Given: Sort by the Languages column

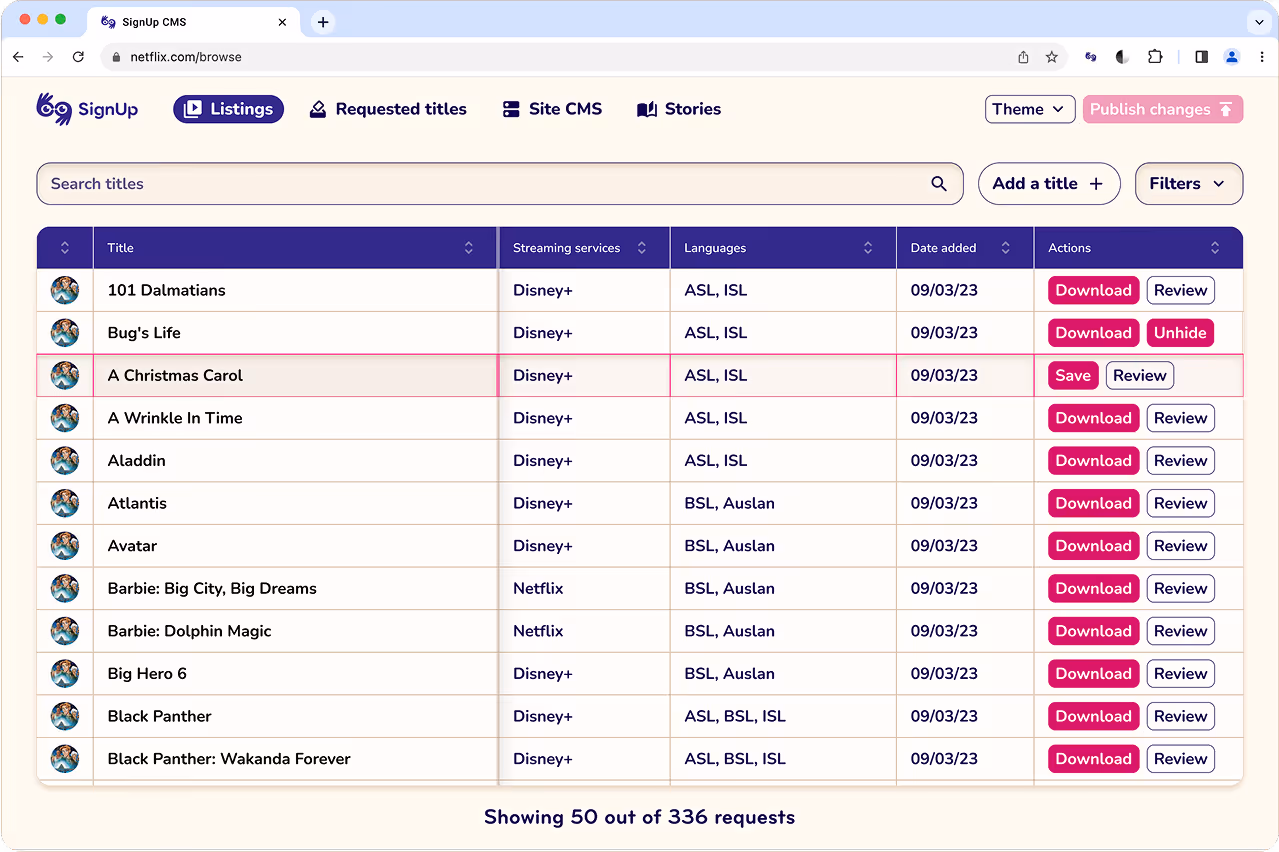Looking at the screenshot, I should (868, 248).
